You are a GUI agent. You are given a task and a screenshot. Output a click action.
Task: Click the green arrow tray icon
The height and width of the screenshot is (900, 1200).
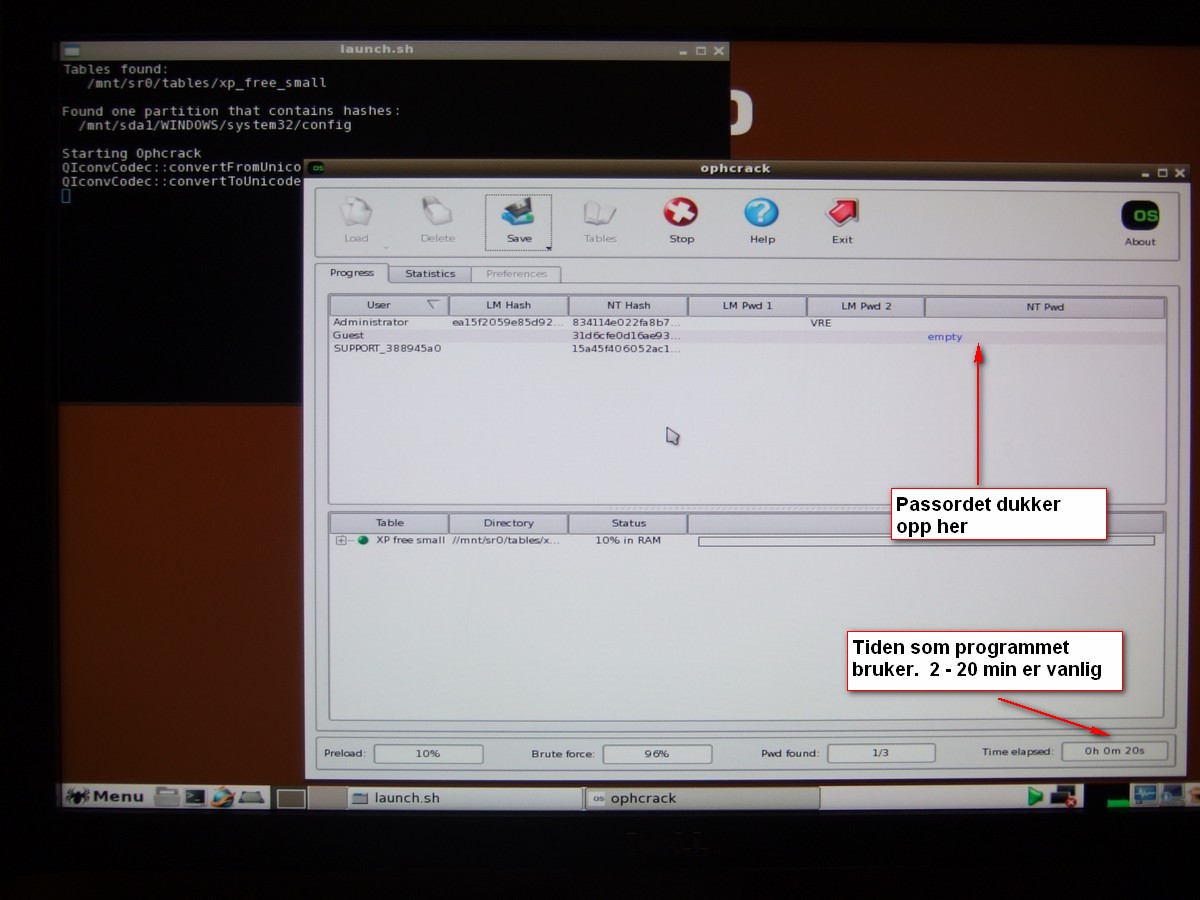click(x=1035, y=797)
